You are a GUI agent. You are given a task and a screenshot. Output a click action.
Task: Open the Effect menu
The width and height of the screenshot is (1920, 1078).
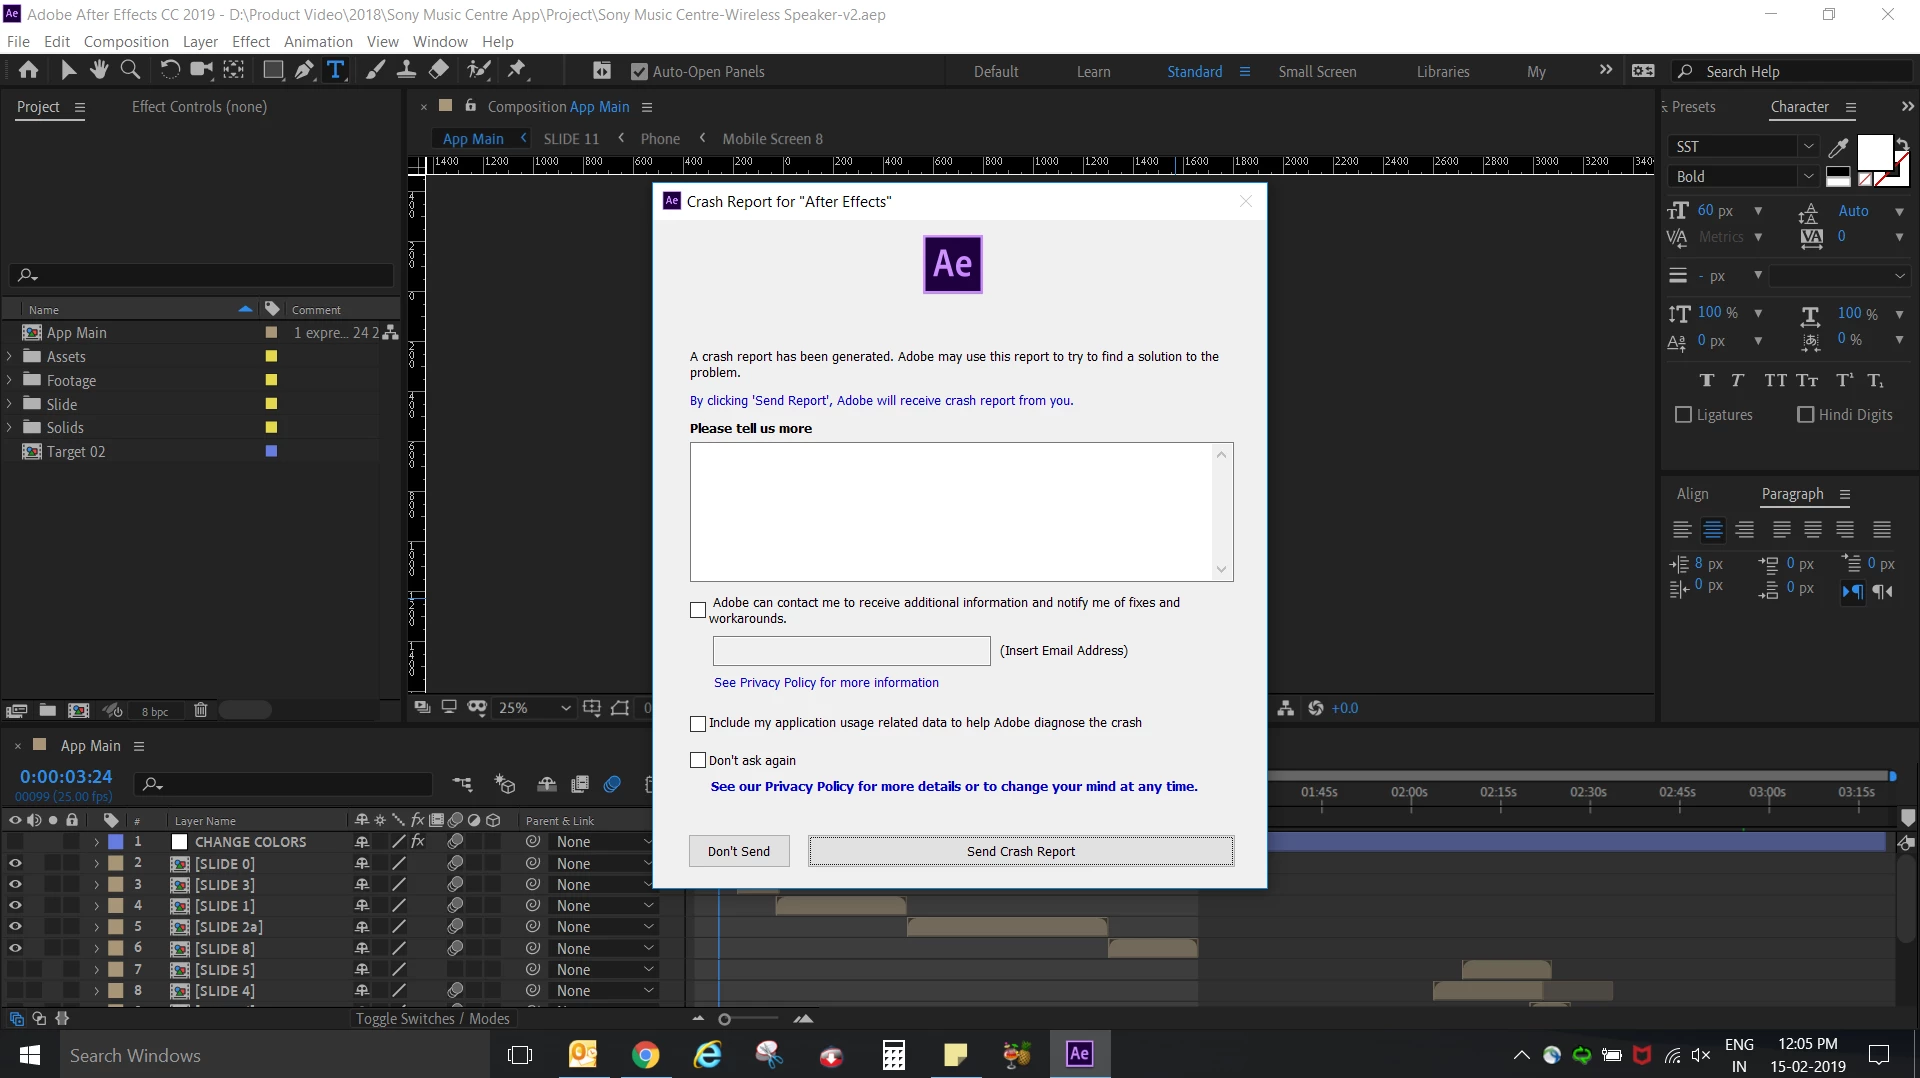[x=251, y=41]
